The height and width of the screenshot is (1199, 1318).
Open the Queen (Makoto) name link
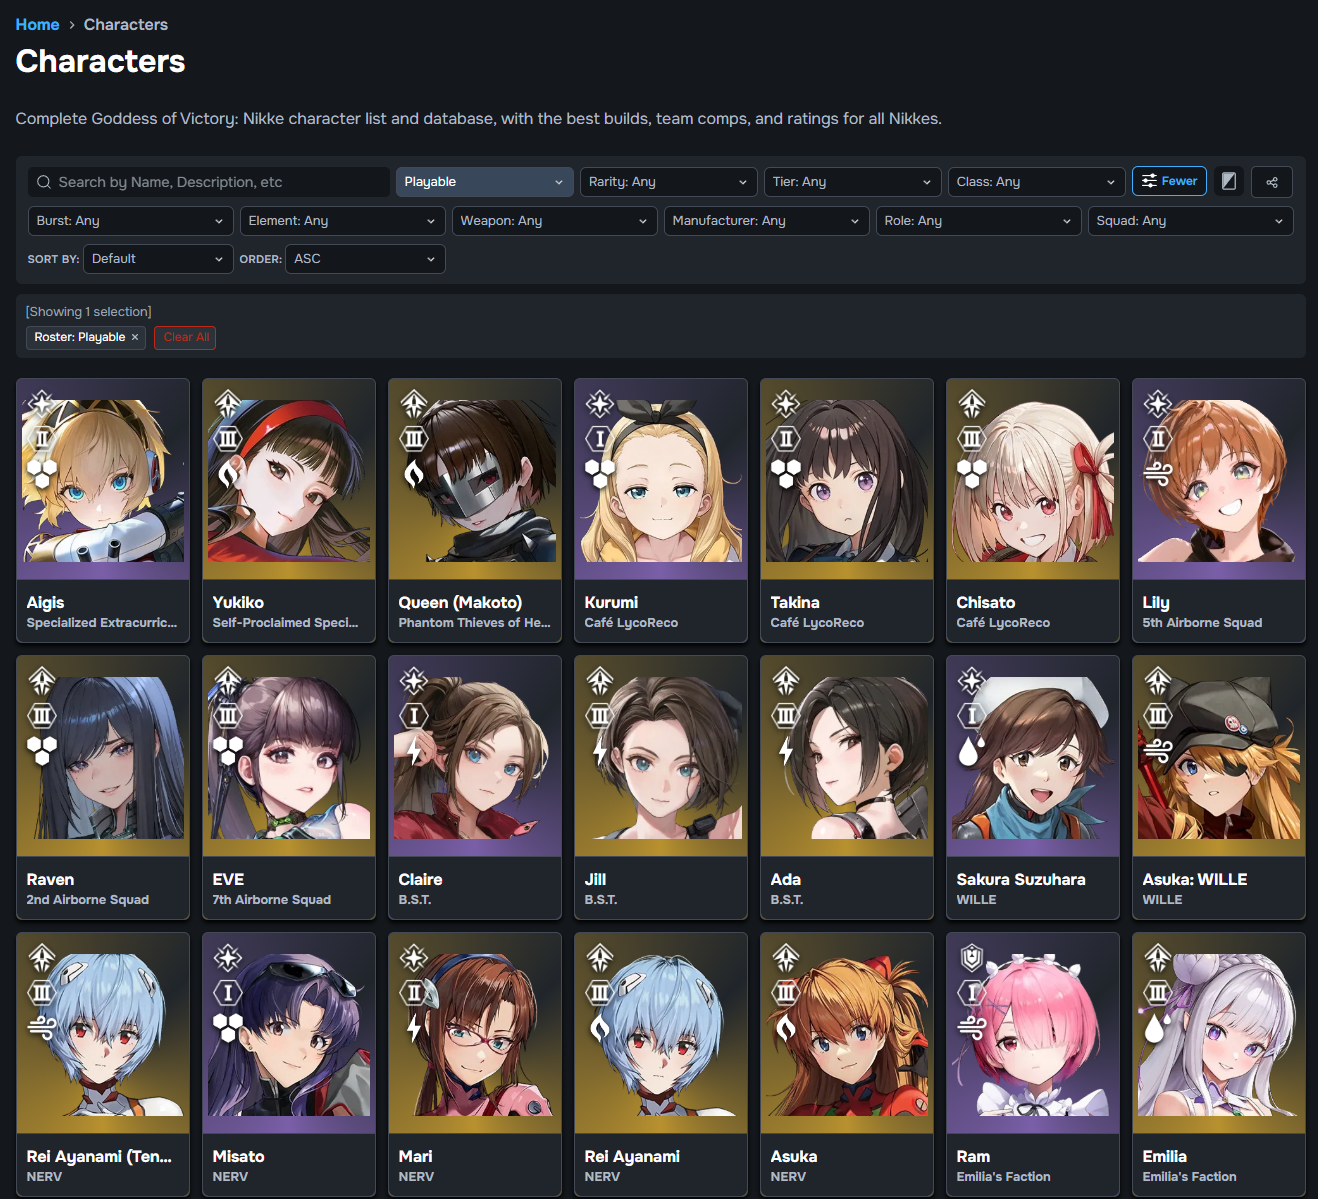click(x=460, y=602)
